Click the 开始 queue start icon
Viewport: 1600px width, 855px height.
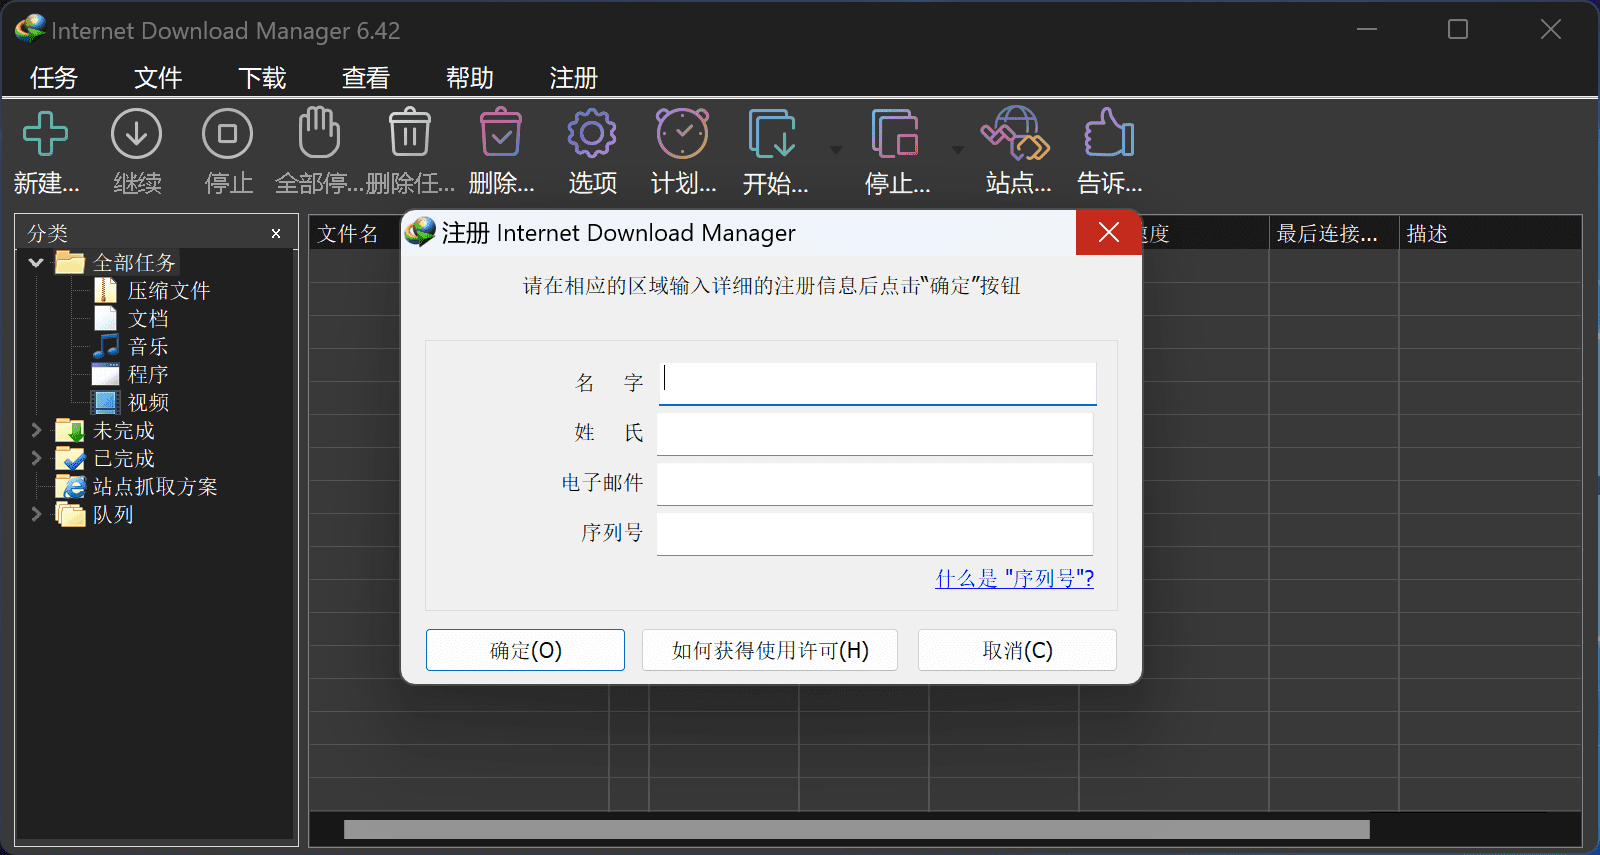pyautogui.click(x=773, y=134)
